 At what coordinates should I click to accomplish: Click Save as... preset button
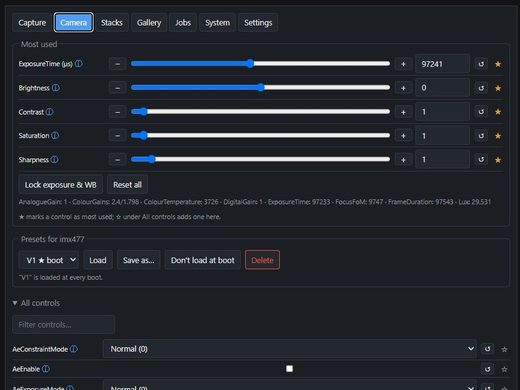tap(139, 260)
